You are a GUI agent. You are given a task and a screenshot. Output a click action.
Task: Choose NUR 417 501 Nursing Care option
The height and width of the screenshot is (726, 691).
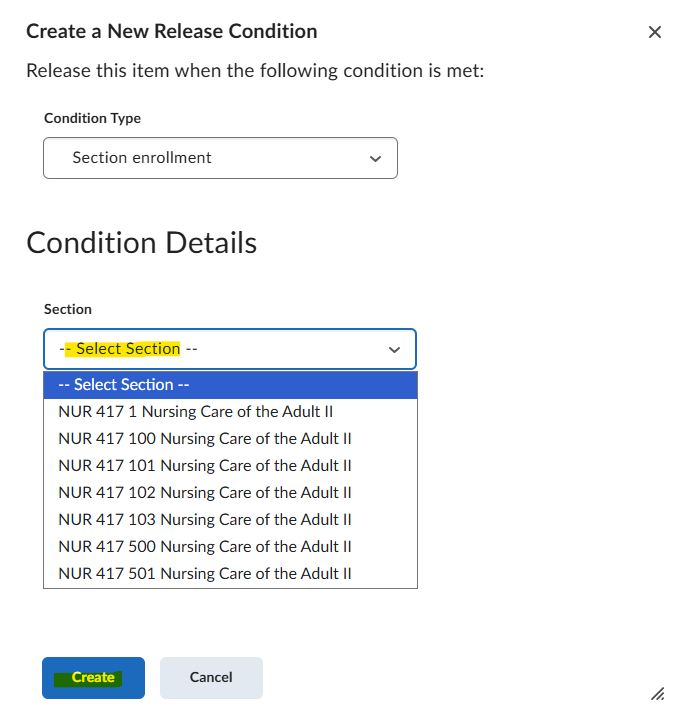tap(230, 574)
